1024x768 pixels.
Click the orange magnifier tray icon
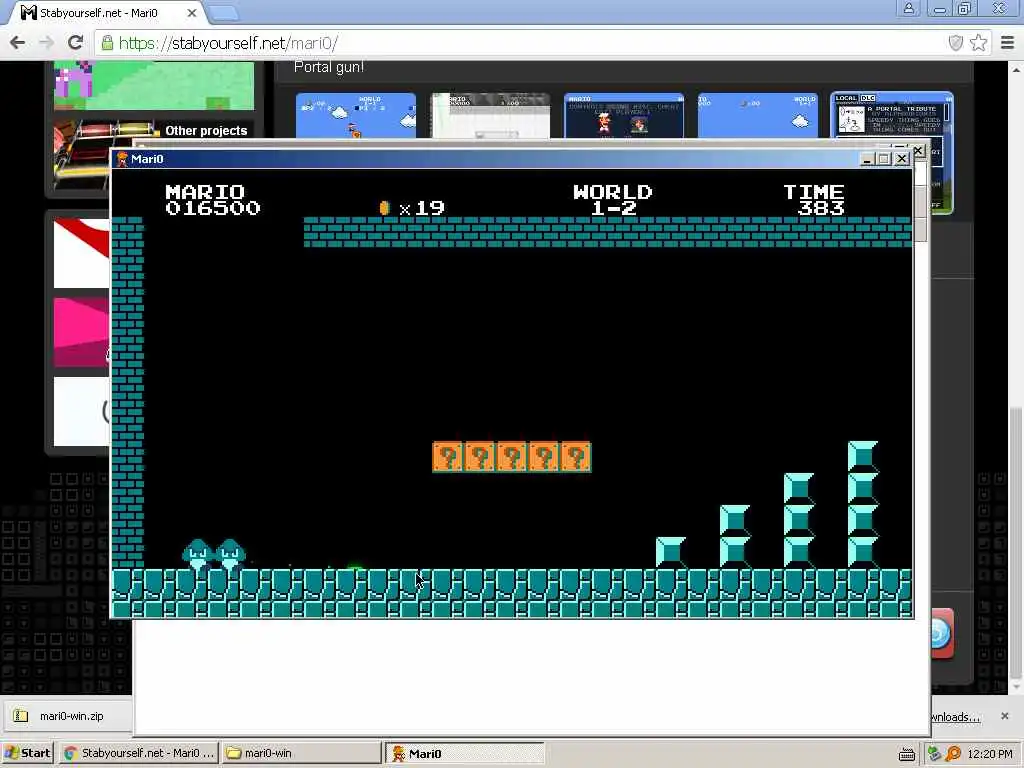point(953,754)
